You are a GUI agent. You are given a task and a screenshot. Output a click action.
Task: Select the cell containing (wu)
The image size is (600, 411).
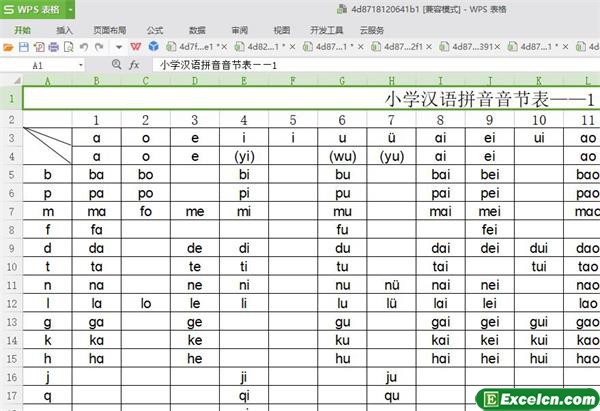(x=342, y=156)
